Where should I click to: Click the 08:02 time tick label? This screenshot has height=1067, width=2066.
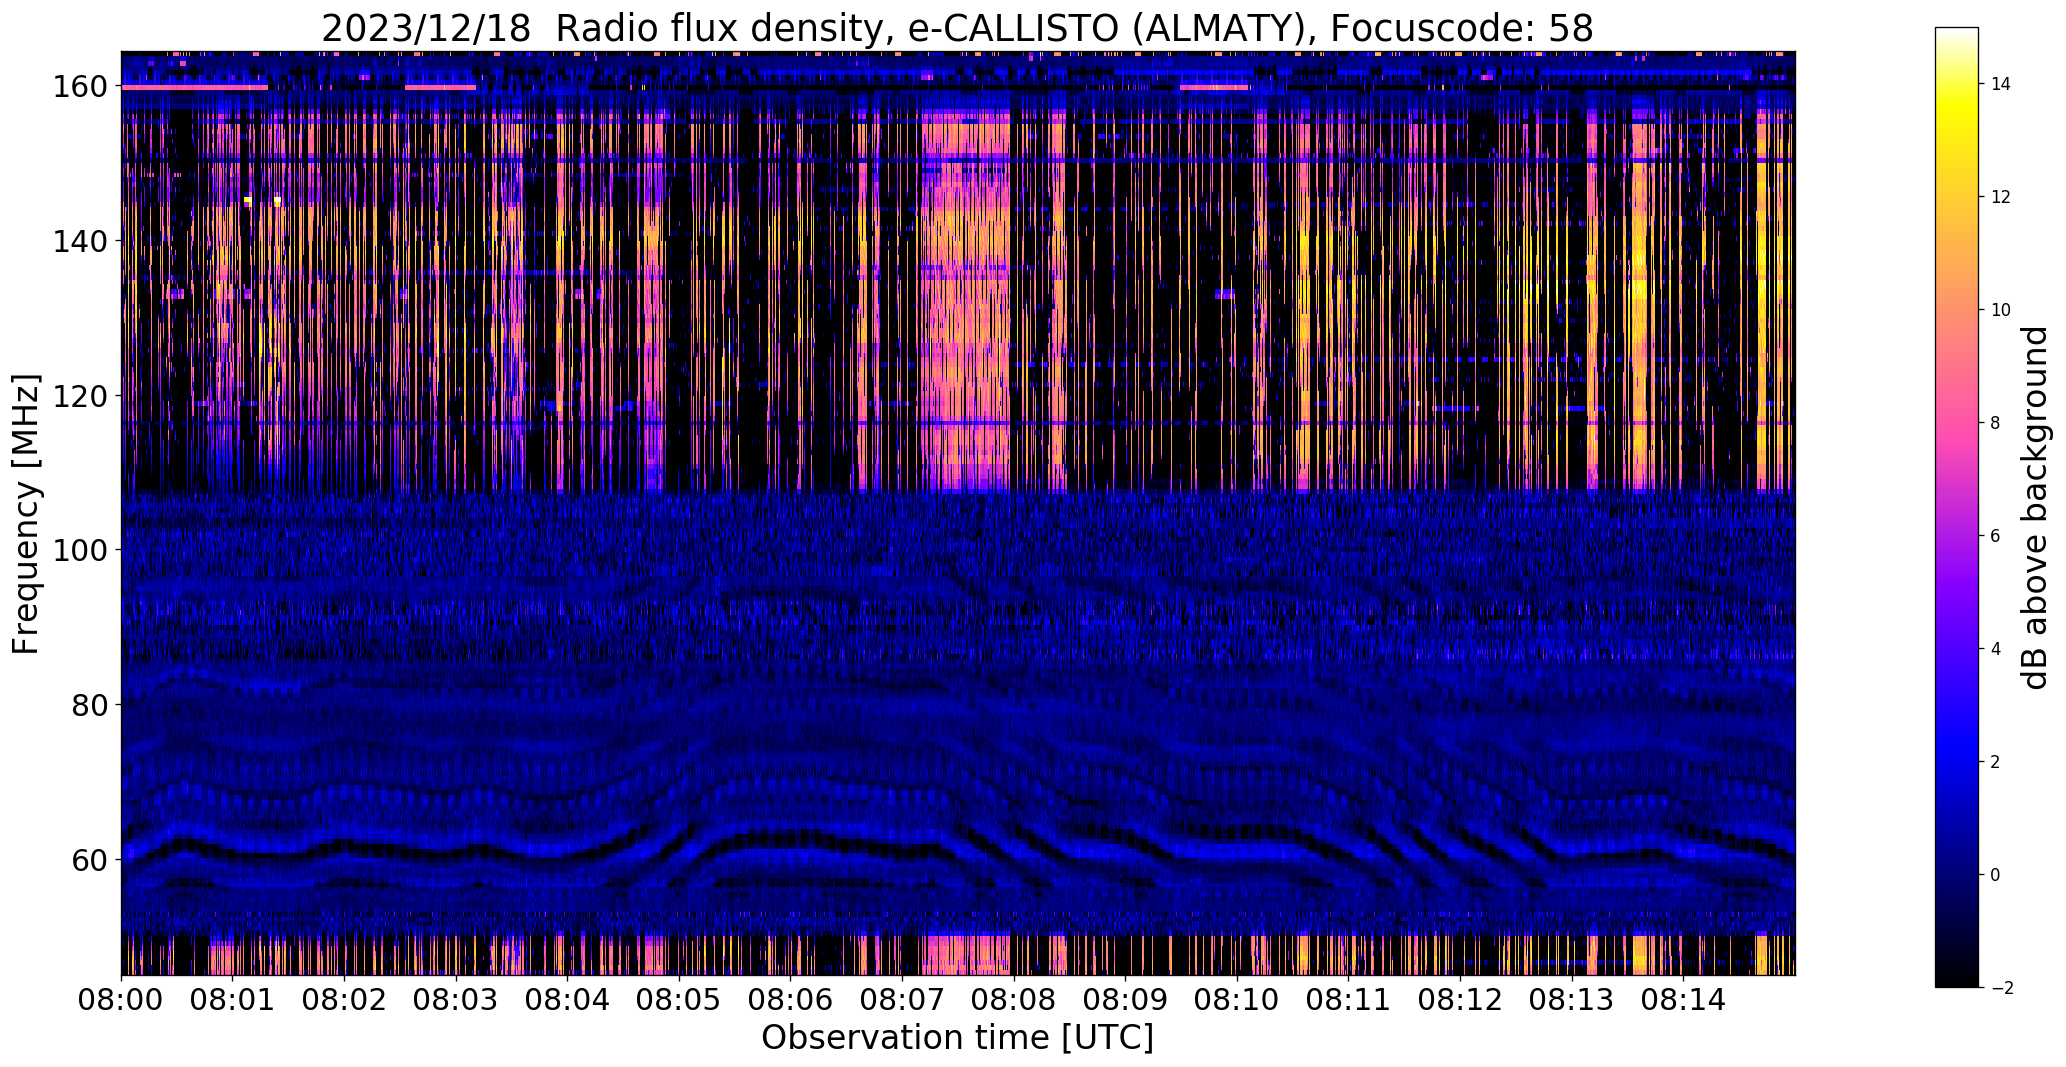pos(344,999)
